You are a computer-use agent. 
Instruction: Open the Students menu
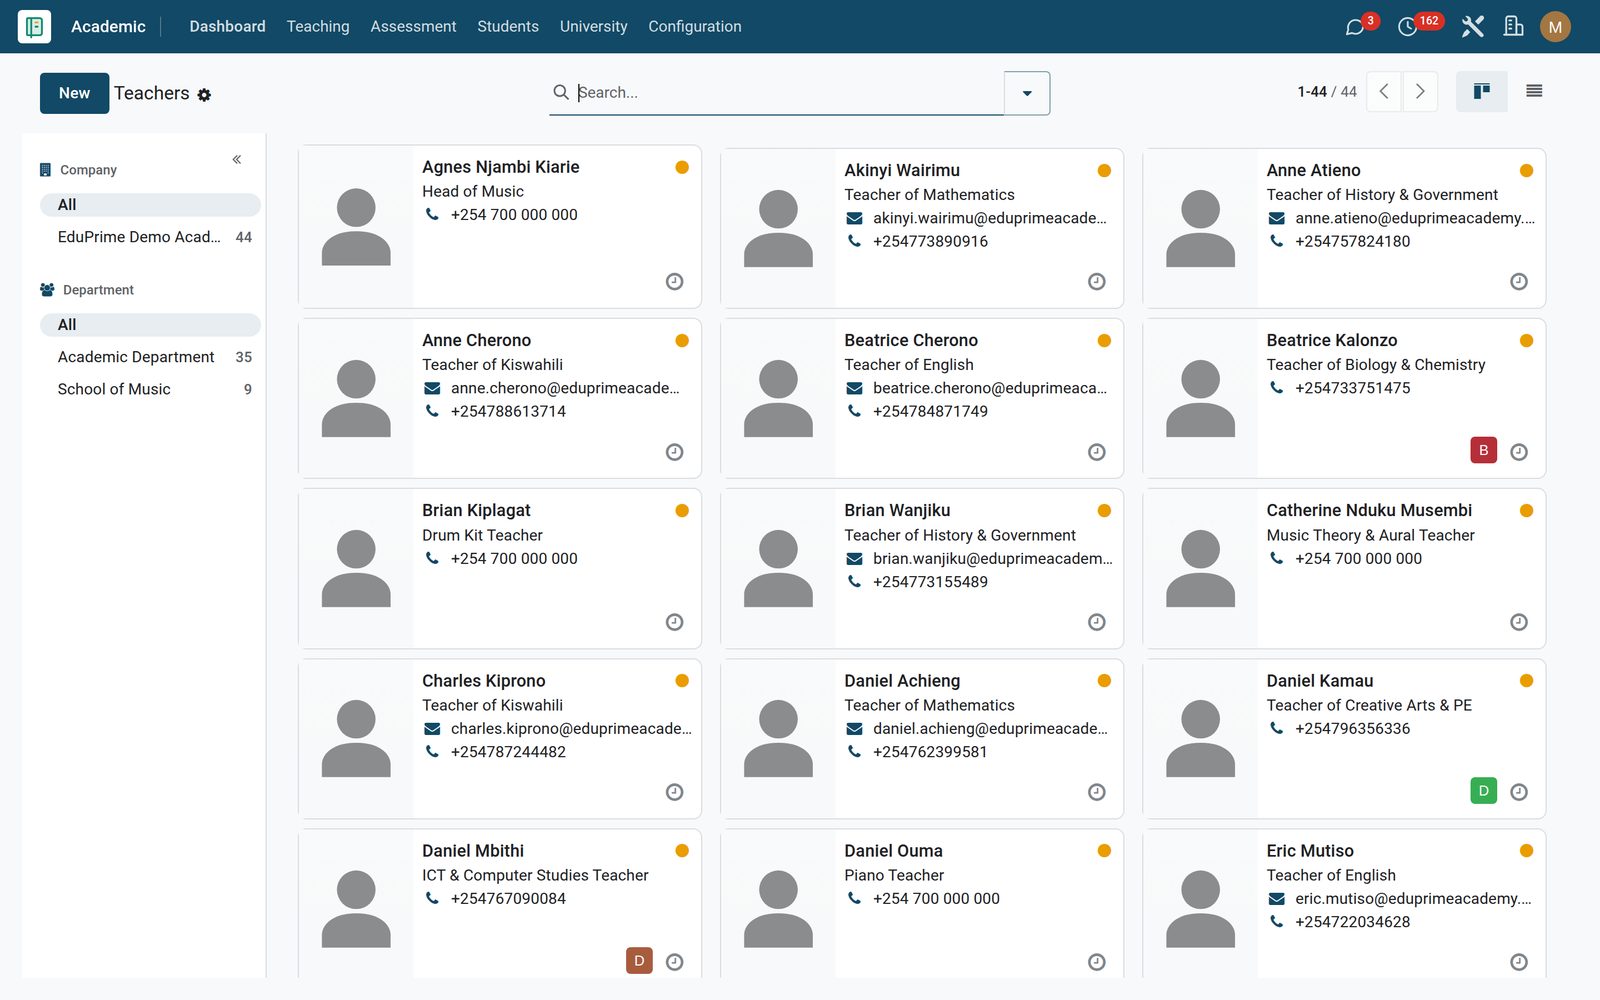point(508,27)
